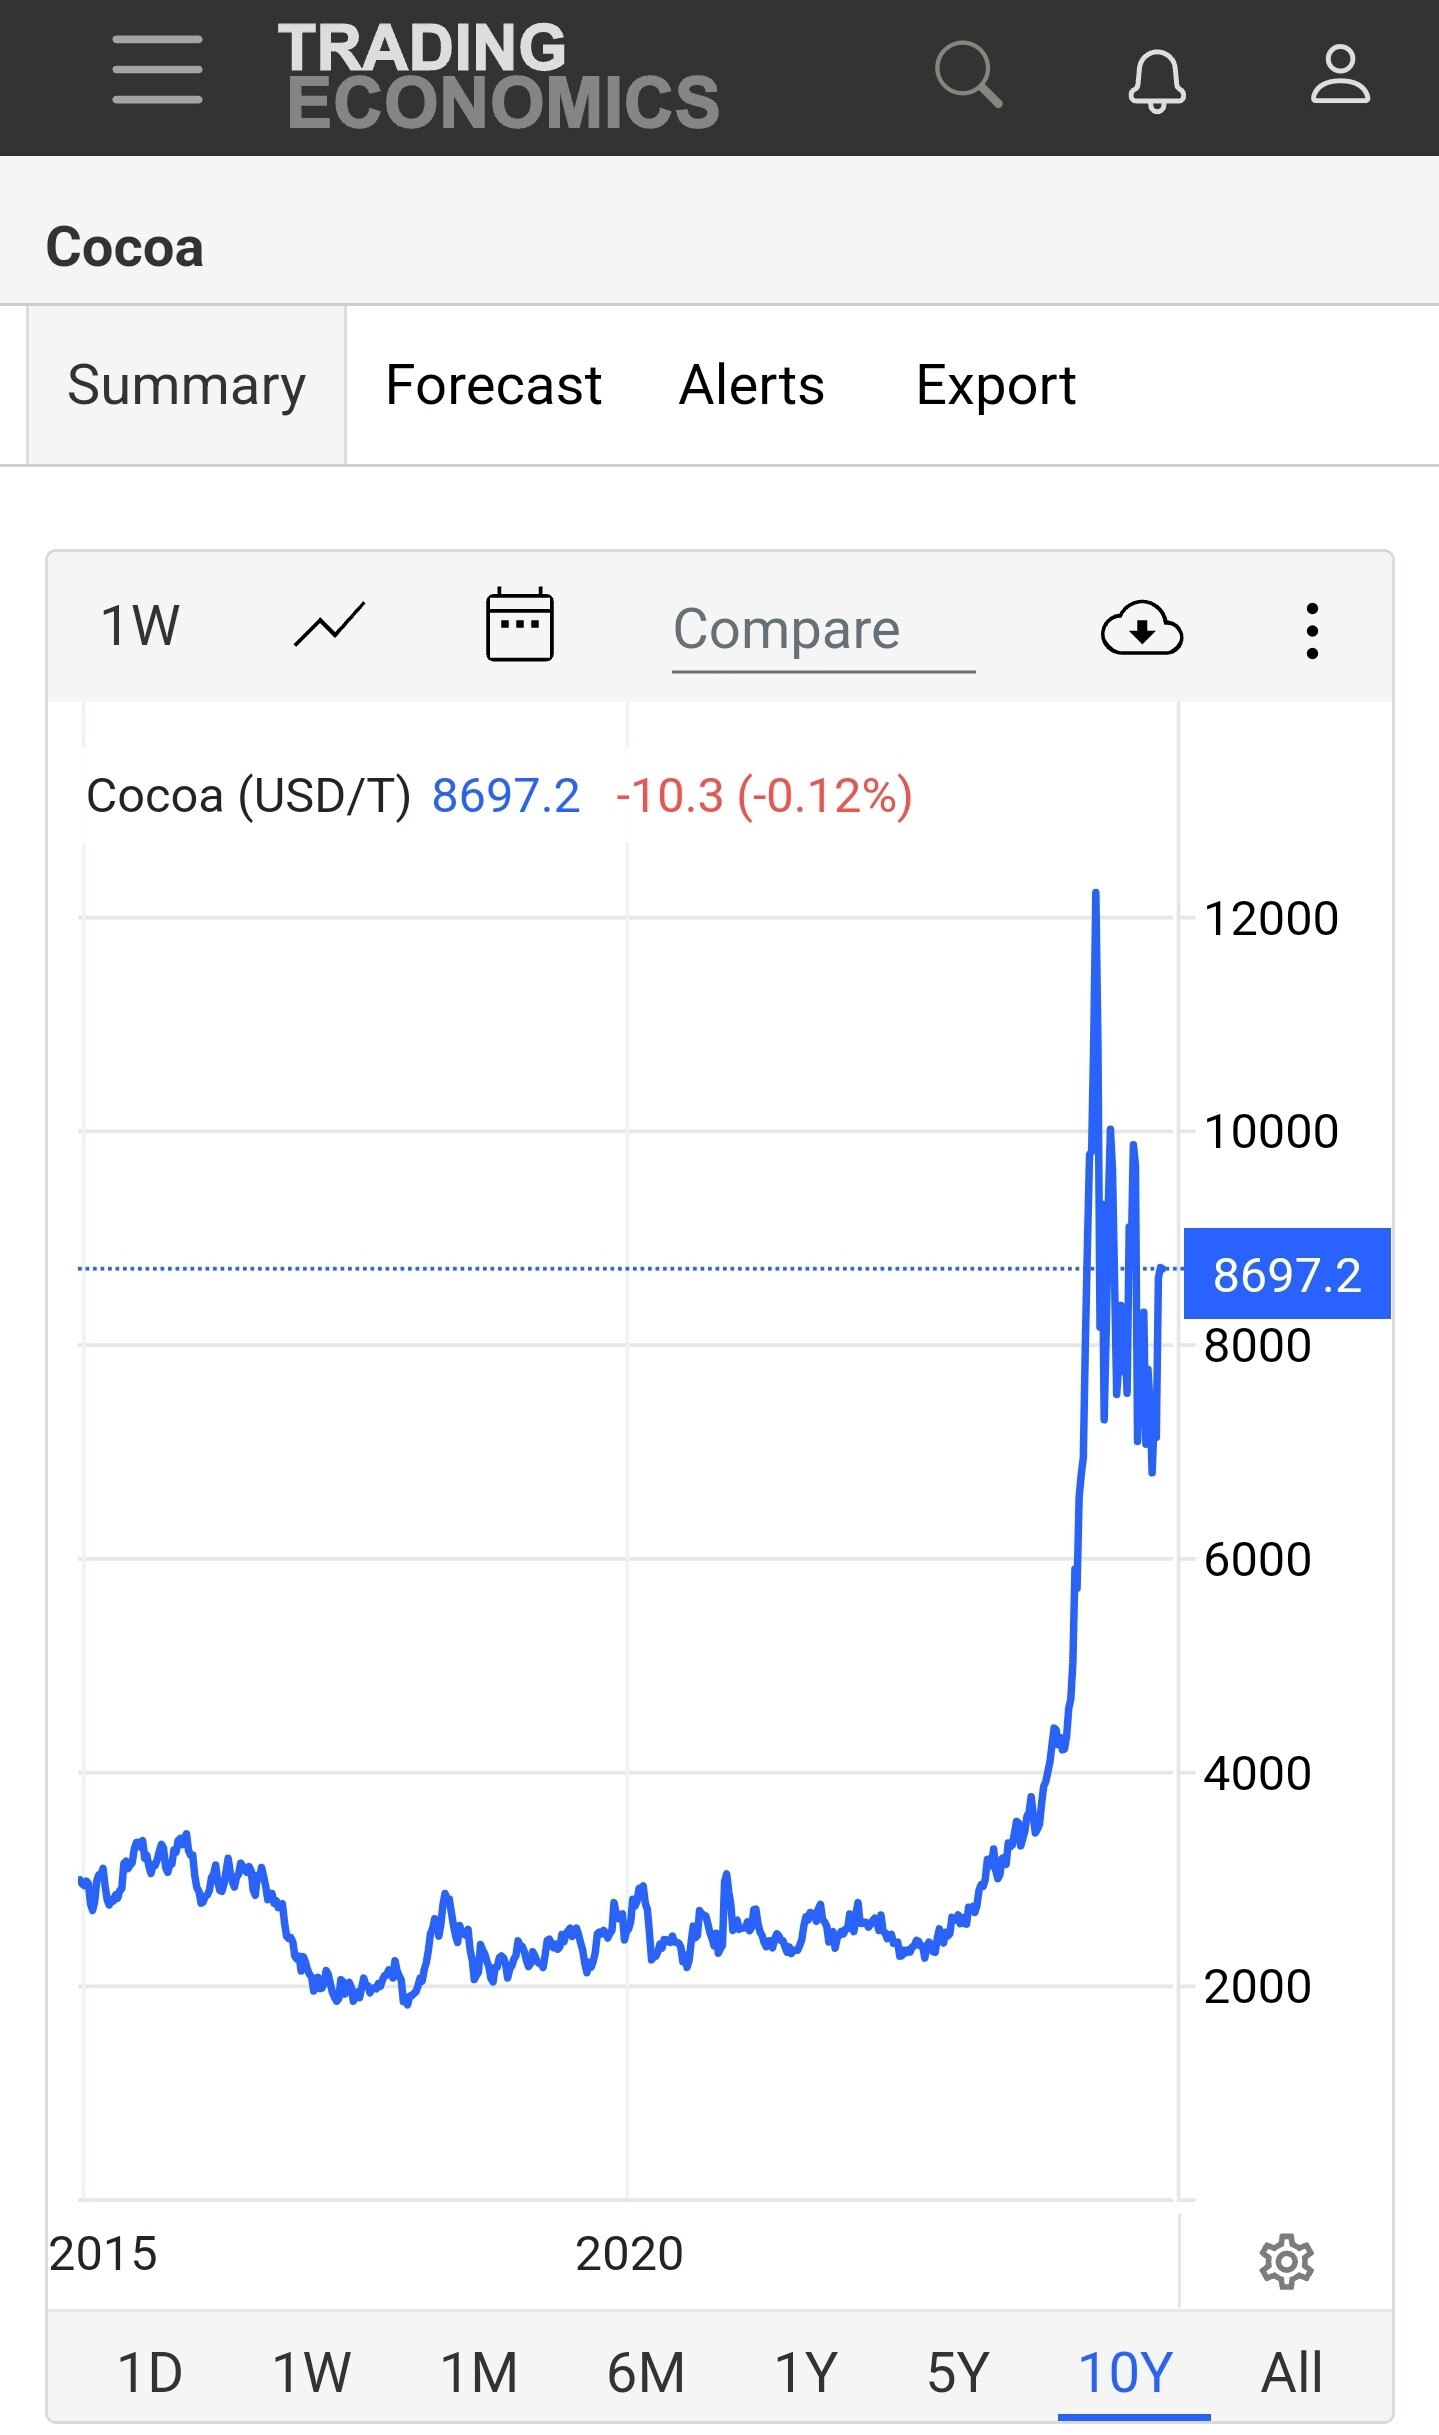Viewport: 1439px width, 2435px height.
Task: Click the search magnifier icon
Action: 968,74
